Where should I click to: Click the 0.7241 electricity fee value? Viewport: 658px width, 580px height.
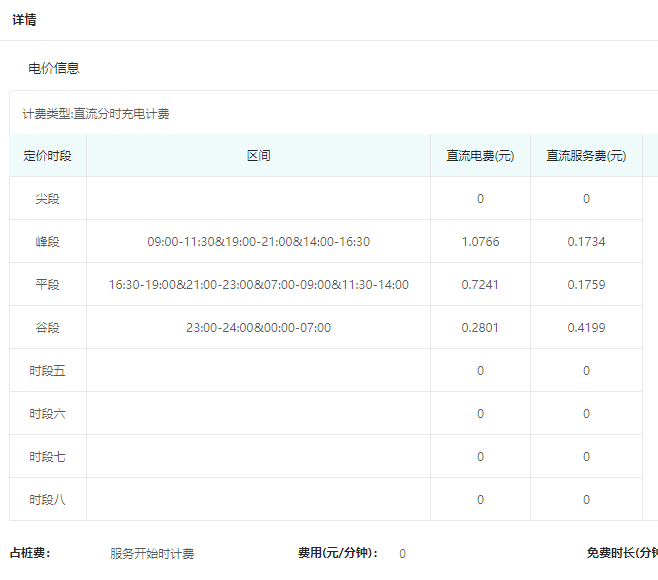point(480,285)
